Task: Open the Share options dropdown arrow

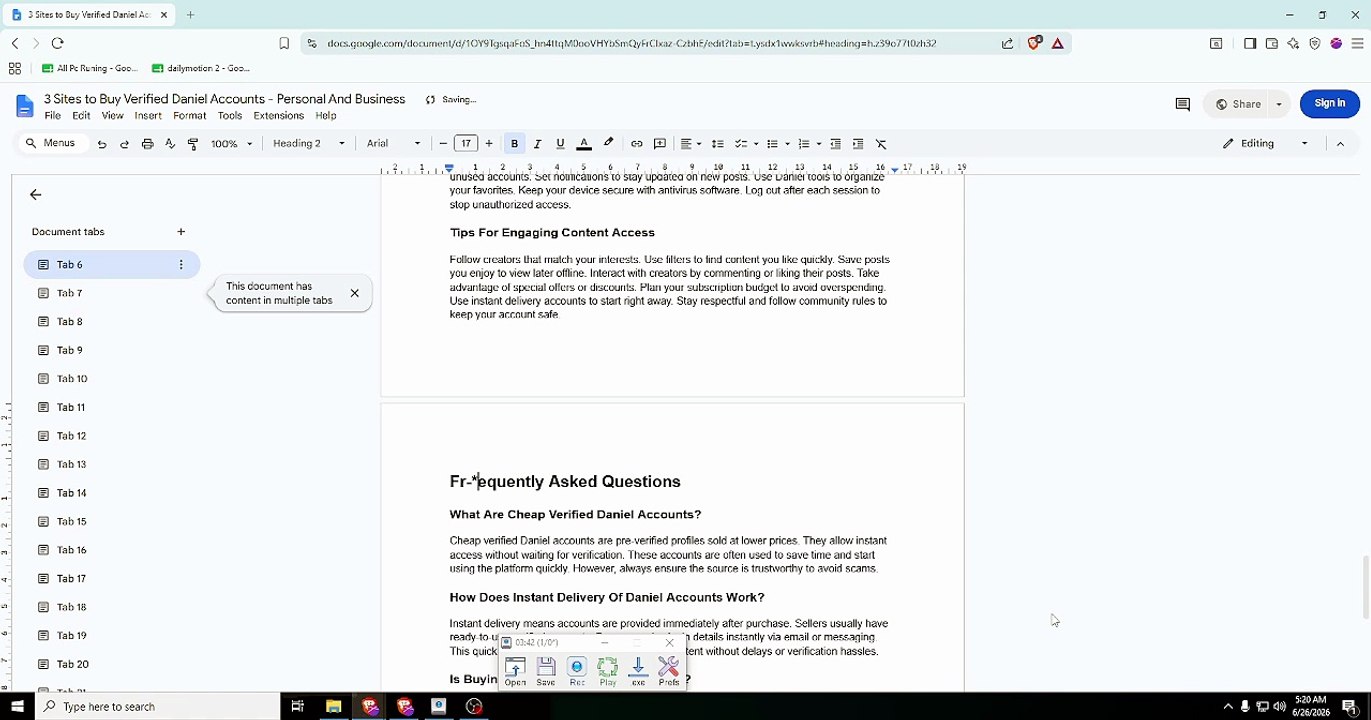Action: (x=1279, y=104)
